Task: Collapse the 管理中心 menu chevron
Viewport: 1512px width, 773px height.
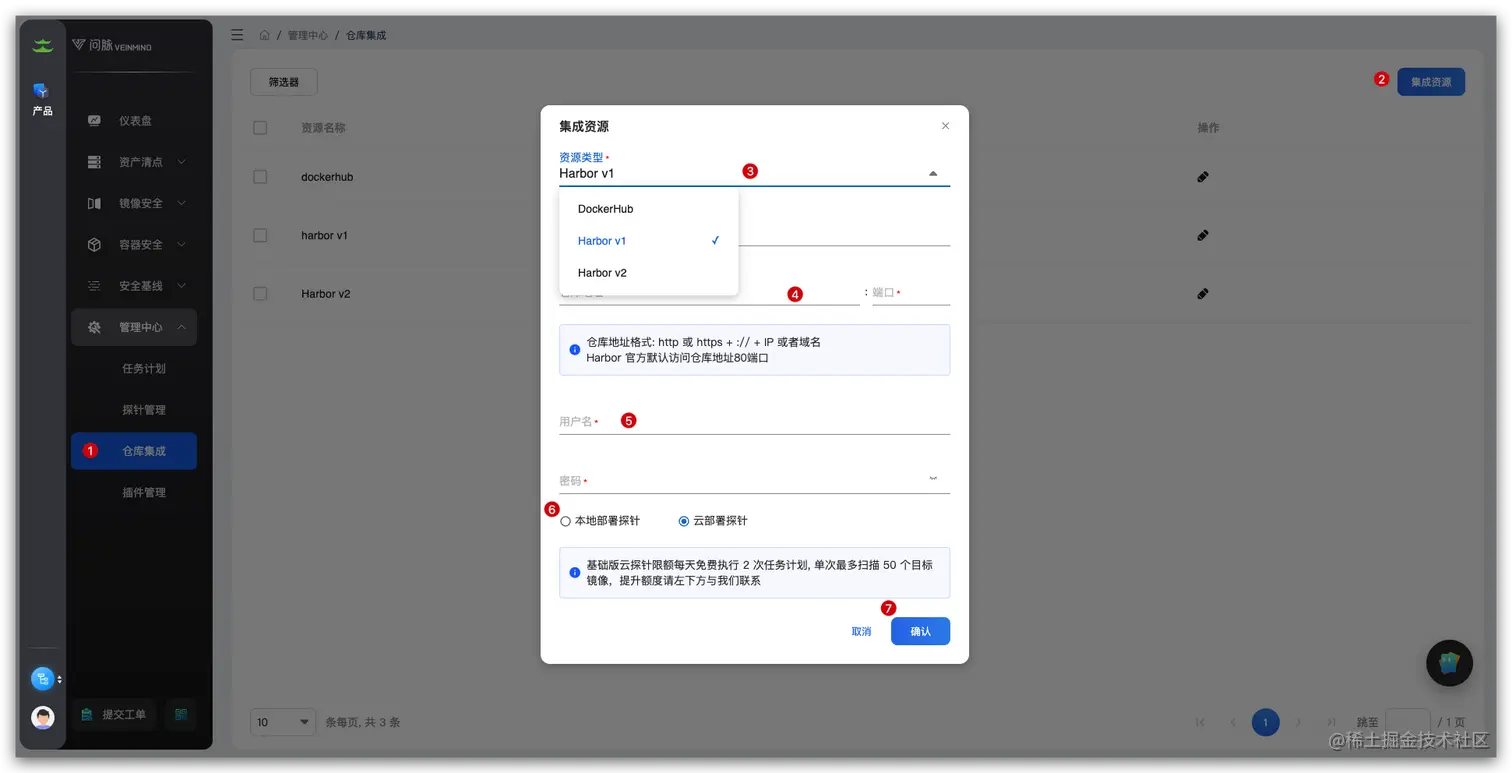Action: pos(181,327)
